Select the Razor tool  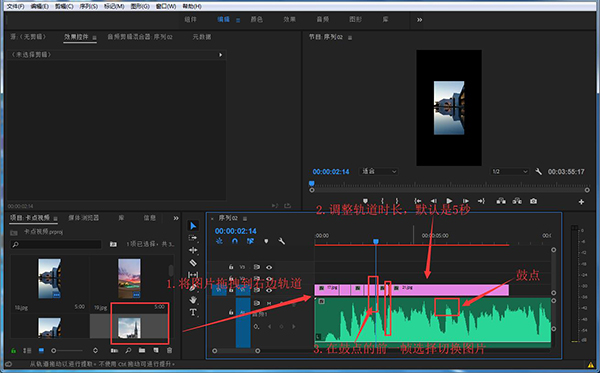coord(193,263)
